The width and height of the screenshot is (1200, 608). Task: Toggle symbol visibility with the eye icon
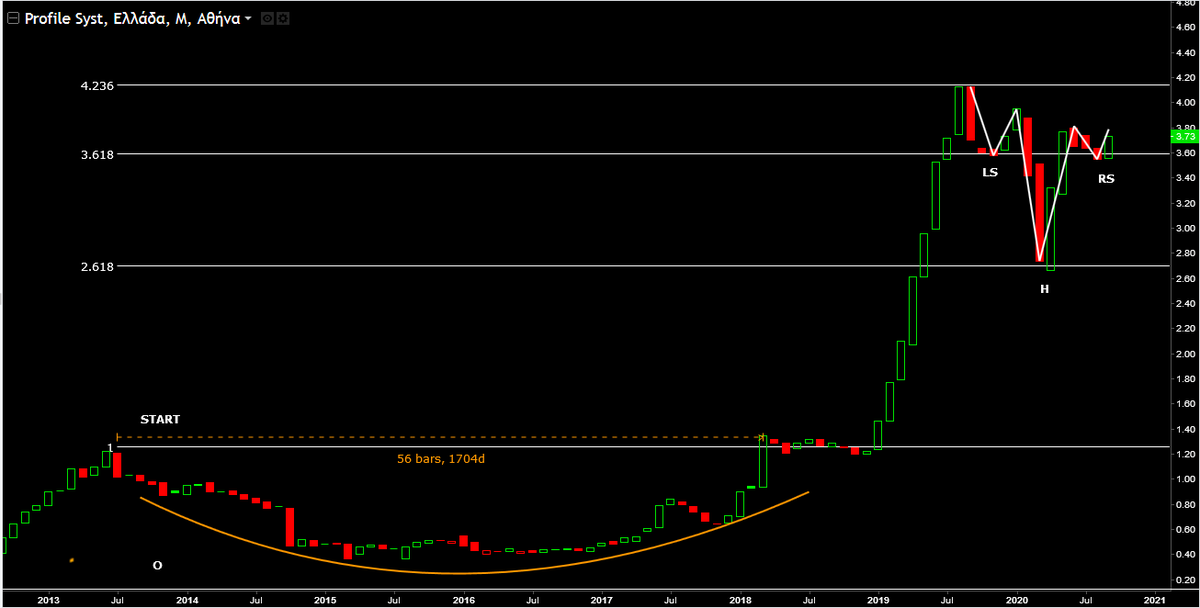pyautogui.click(x=265, y=18)
